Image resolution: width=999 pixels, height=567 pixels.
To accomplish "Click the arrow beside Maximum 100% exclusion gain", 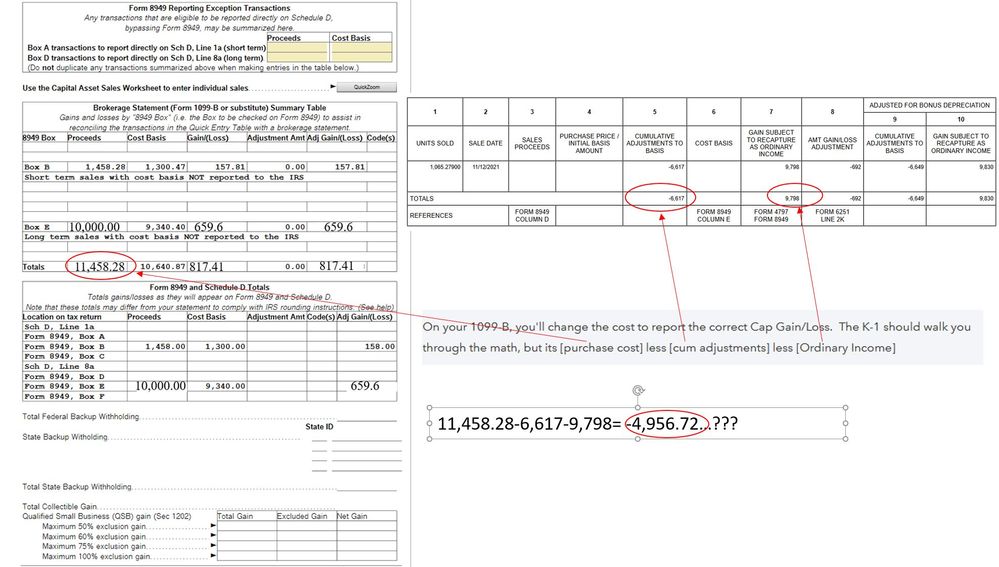I will (213, 556).
